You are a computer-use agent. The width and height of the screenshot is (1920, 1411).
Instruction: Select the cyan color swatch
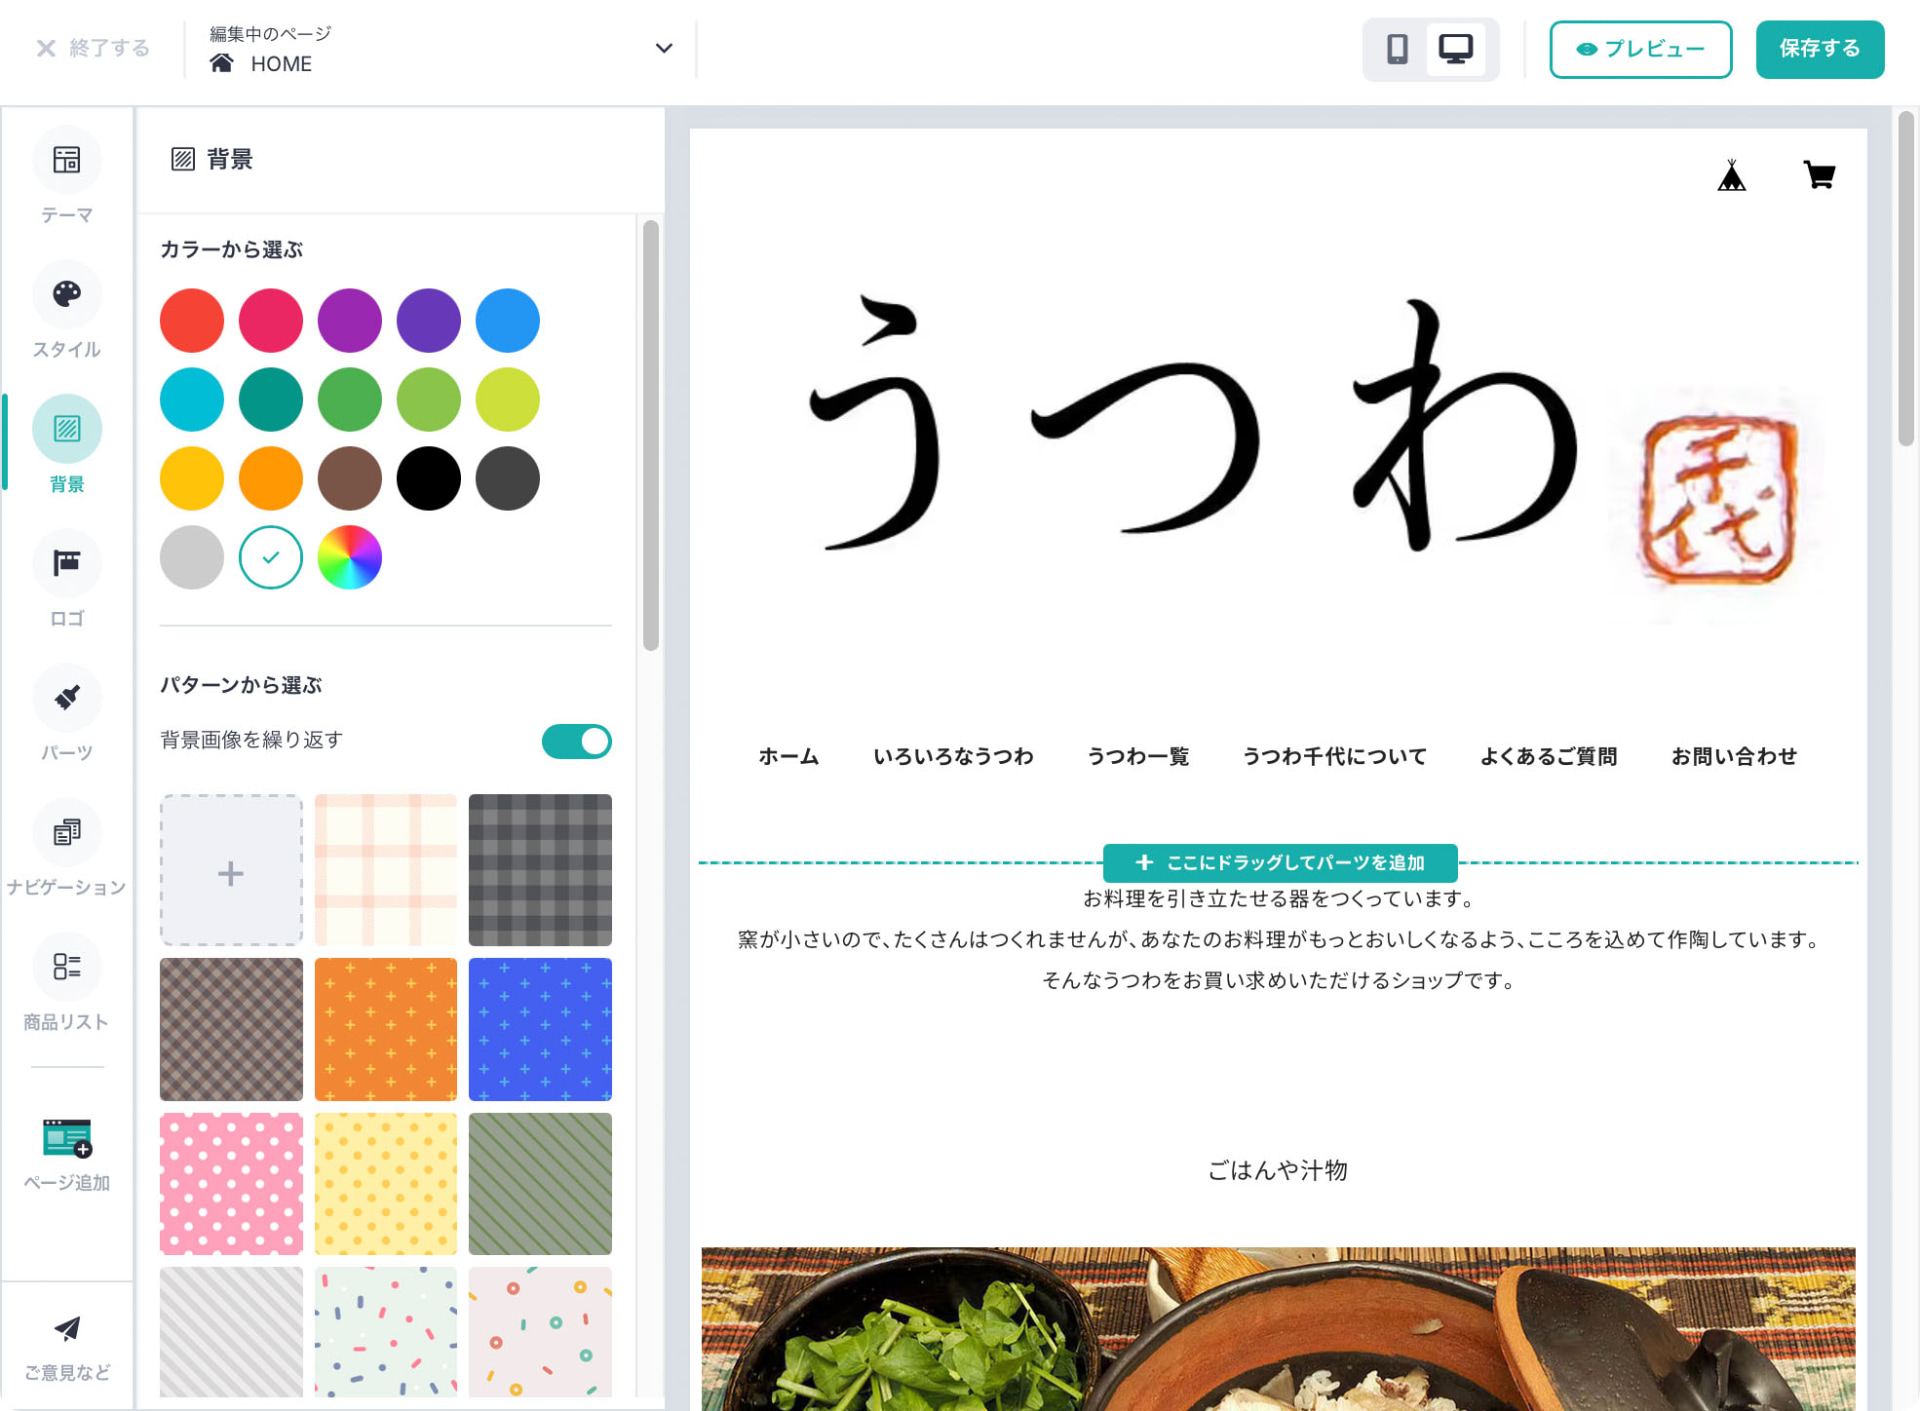coord(192,400)
